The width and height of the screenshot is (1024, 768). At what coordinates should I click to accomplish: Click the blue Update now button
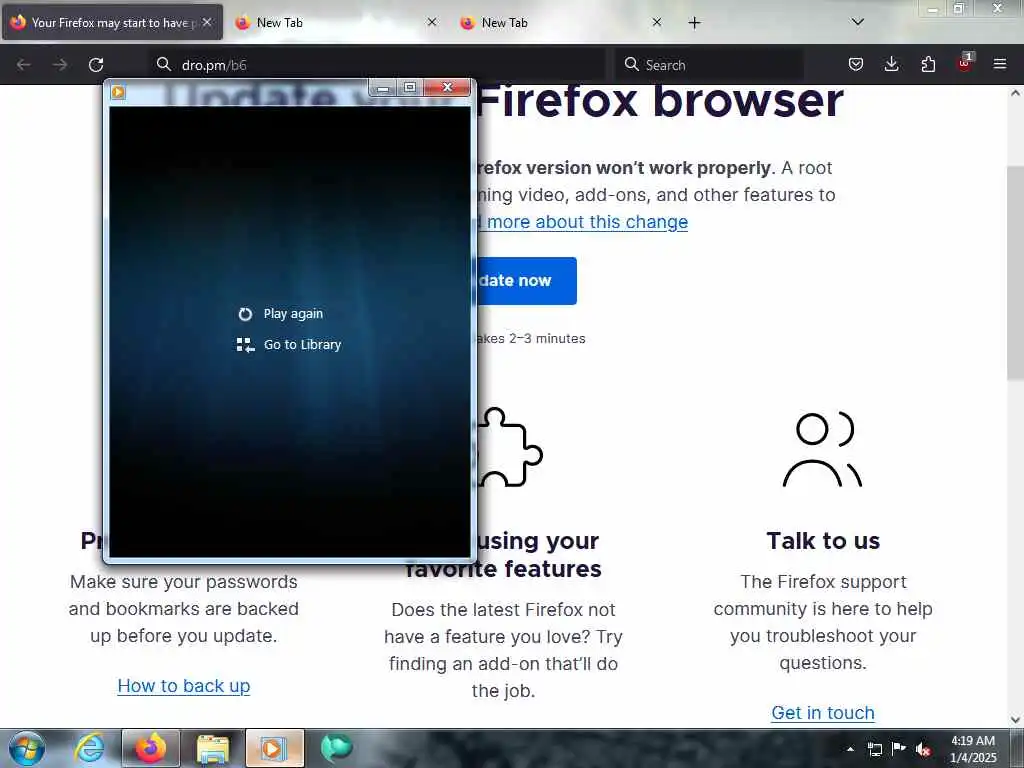pos(526,281)
